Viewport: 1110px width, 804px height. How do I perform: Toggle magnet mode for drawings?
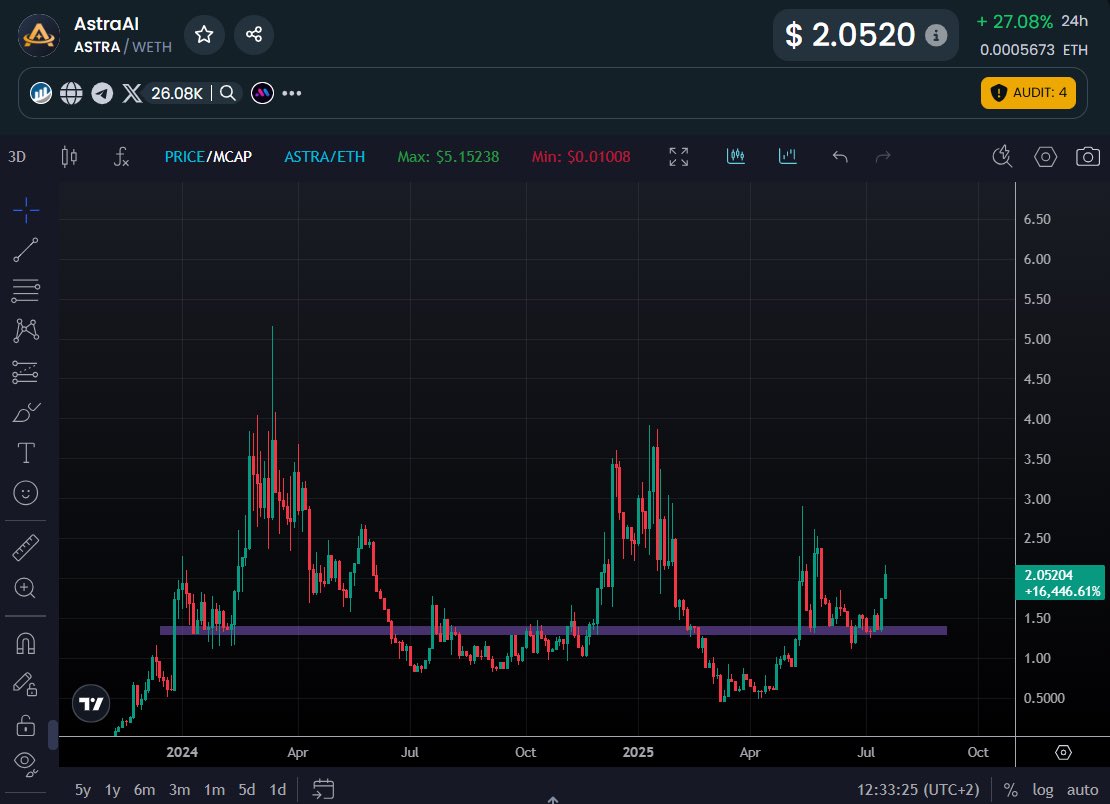(x=25, y=643)
